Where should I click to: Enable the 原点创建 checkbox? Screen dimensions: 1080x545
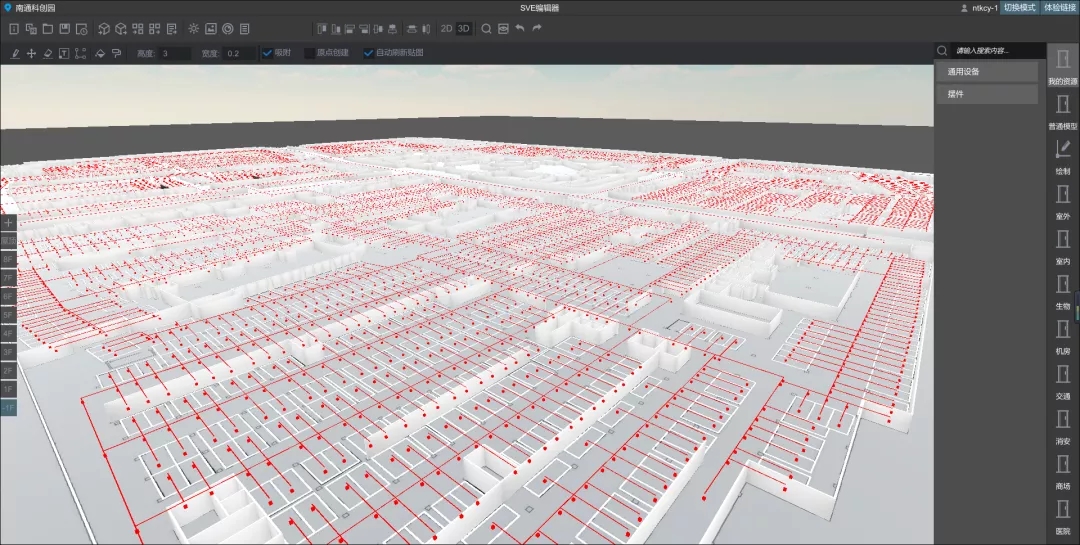pos(310,53)
